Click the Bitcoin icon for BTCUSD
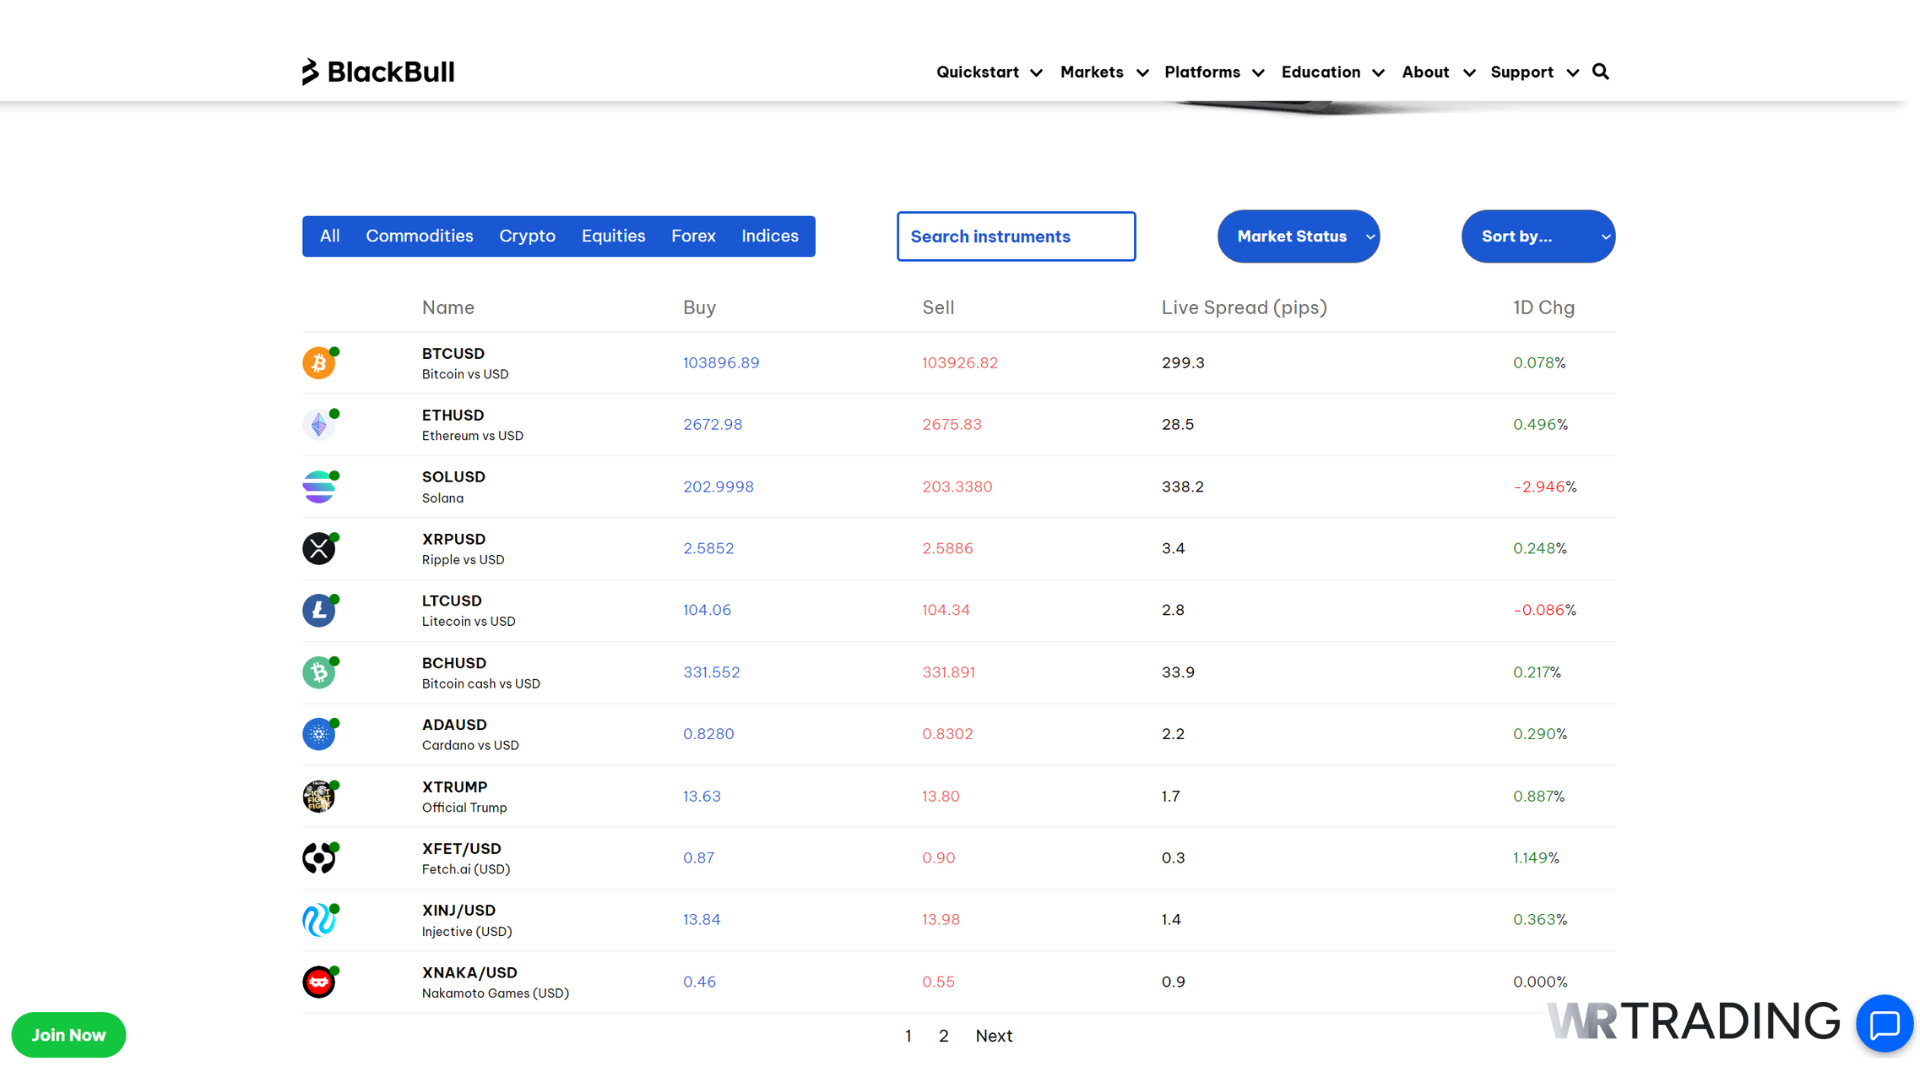The width and height of the screenshot is (1920, 1080). click(x=319, y=363)
